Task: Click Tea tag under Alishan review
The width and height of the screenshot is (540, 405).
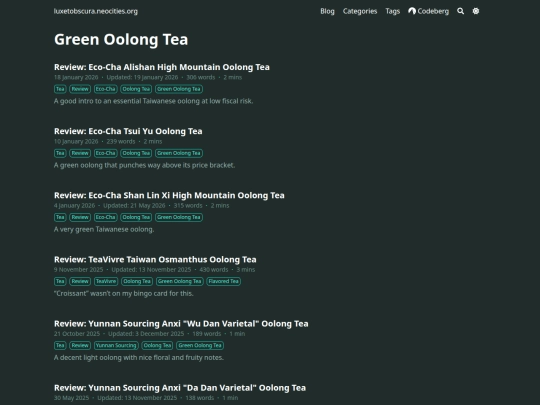Action: (x=60, y=89)
